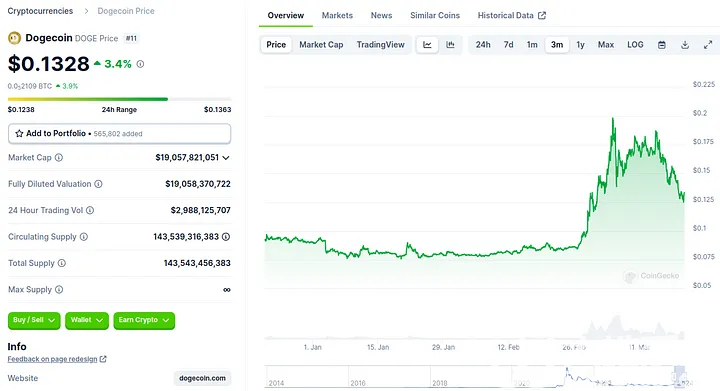Click Market Cap info icon

[59, 157]
